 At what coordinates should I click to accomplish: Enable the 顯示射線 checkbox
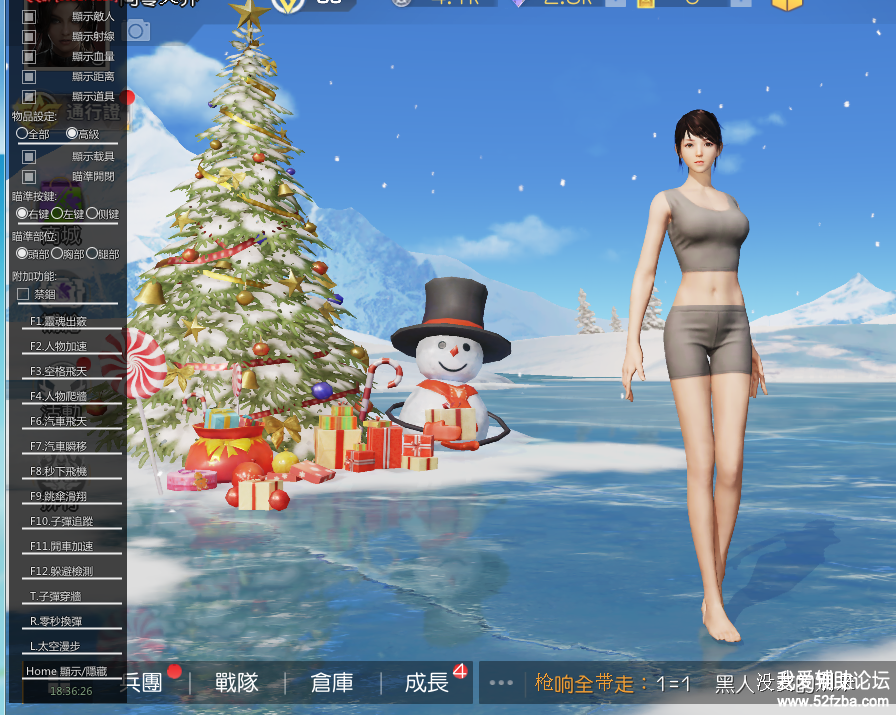(29, 37)
